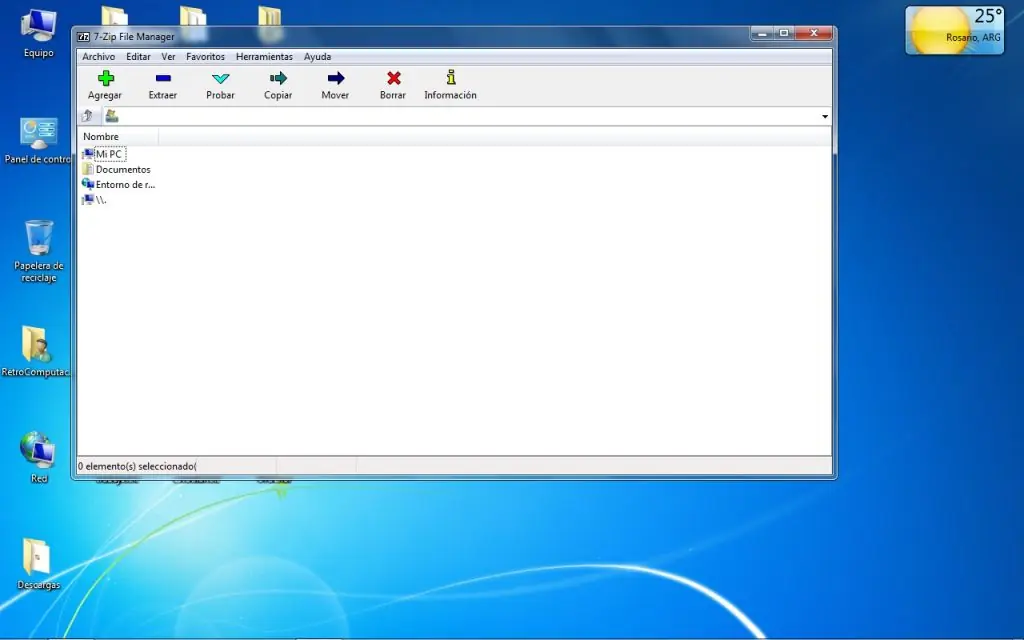Click status bar '0 elemento(s) seleccionado('
The width and height of the screenshot is (1024, 640).
[x=137, y=466]
